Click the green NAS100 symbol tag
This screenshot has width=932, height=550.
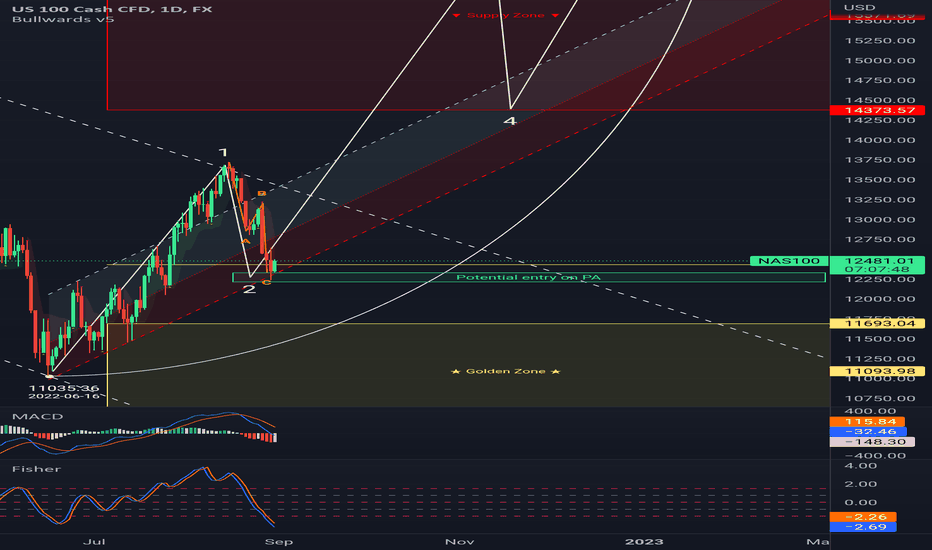coord(788,260)
